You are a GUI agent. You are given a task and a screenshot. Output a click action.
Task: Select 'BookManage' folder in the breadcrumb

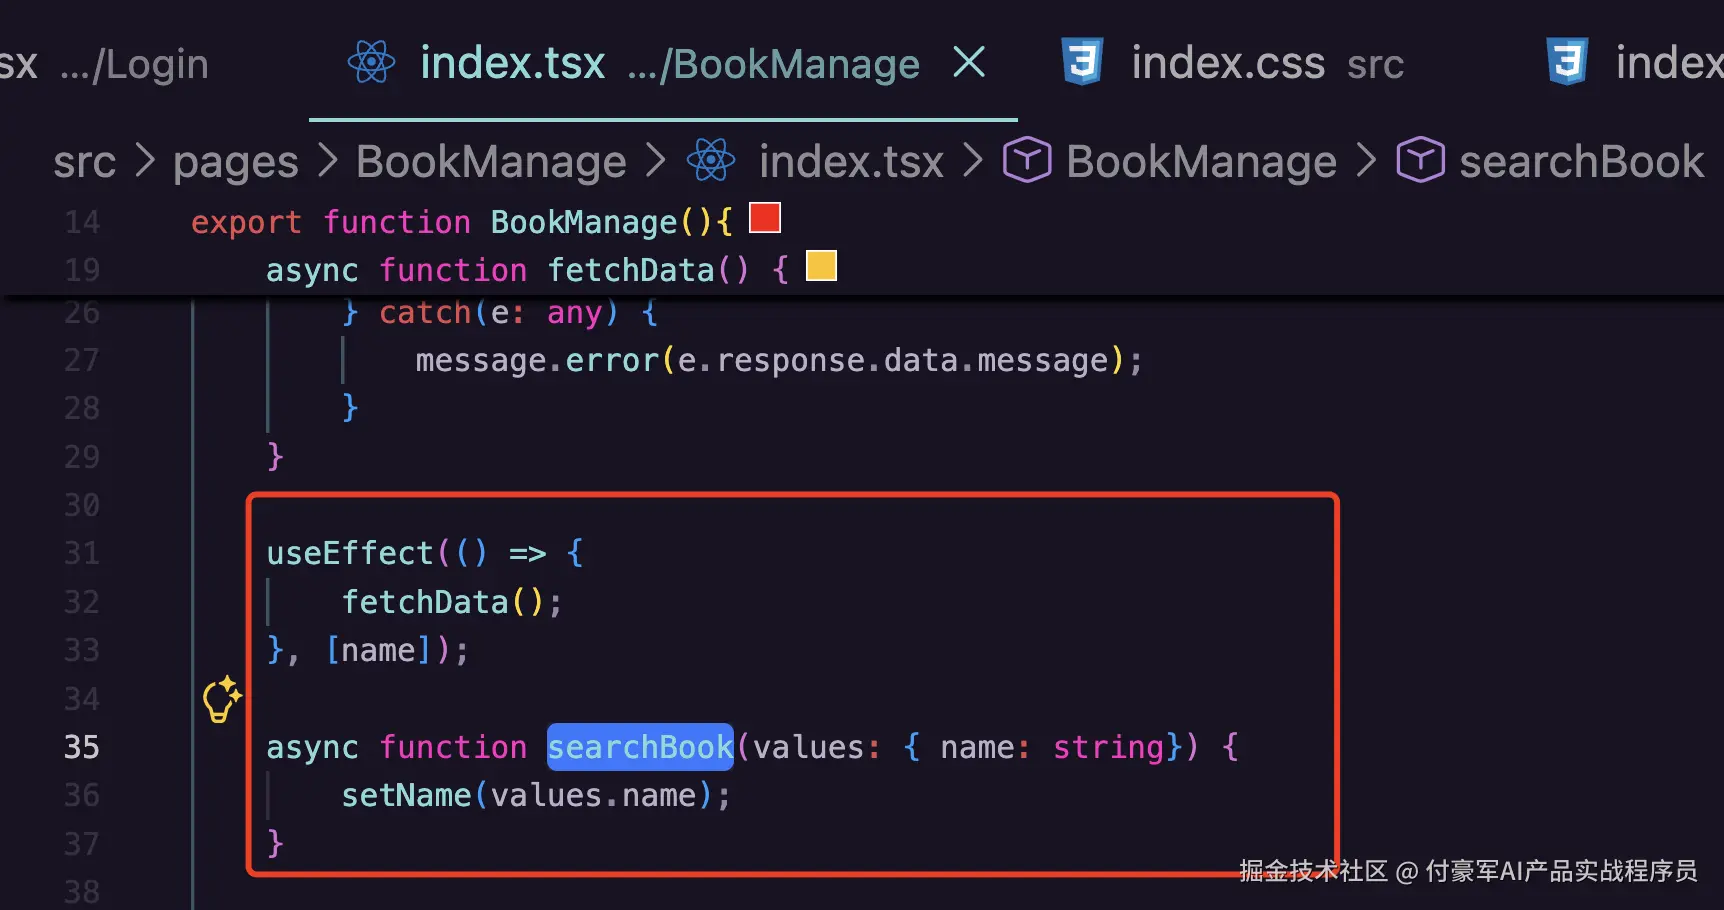(491, 162)
